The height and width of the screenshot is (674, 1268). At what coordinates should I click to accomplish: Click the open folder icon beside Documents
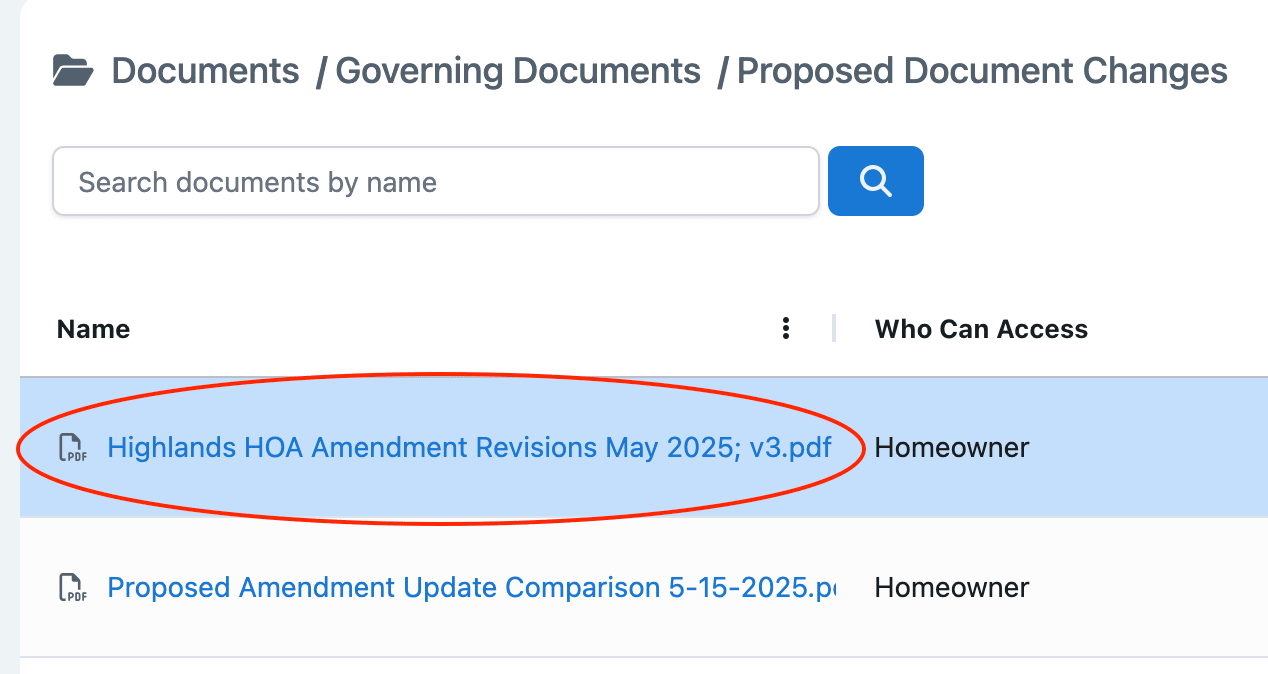pyautogui.click(x=73, y=71)
